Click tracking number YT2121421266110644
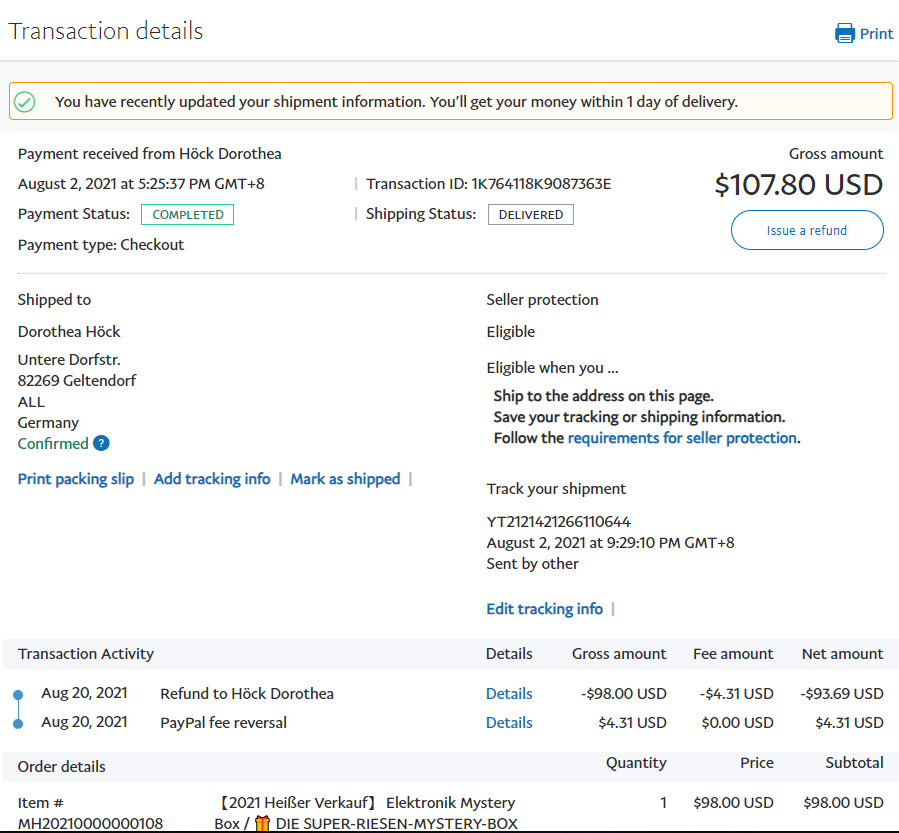The height and width of the screenshot is (833, 899). point(558,522)
